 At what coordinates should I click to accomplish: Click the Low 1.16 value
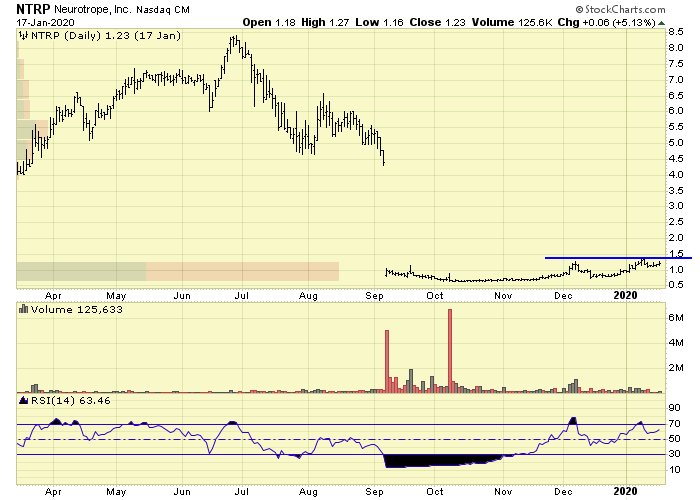379,22
